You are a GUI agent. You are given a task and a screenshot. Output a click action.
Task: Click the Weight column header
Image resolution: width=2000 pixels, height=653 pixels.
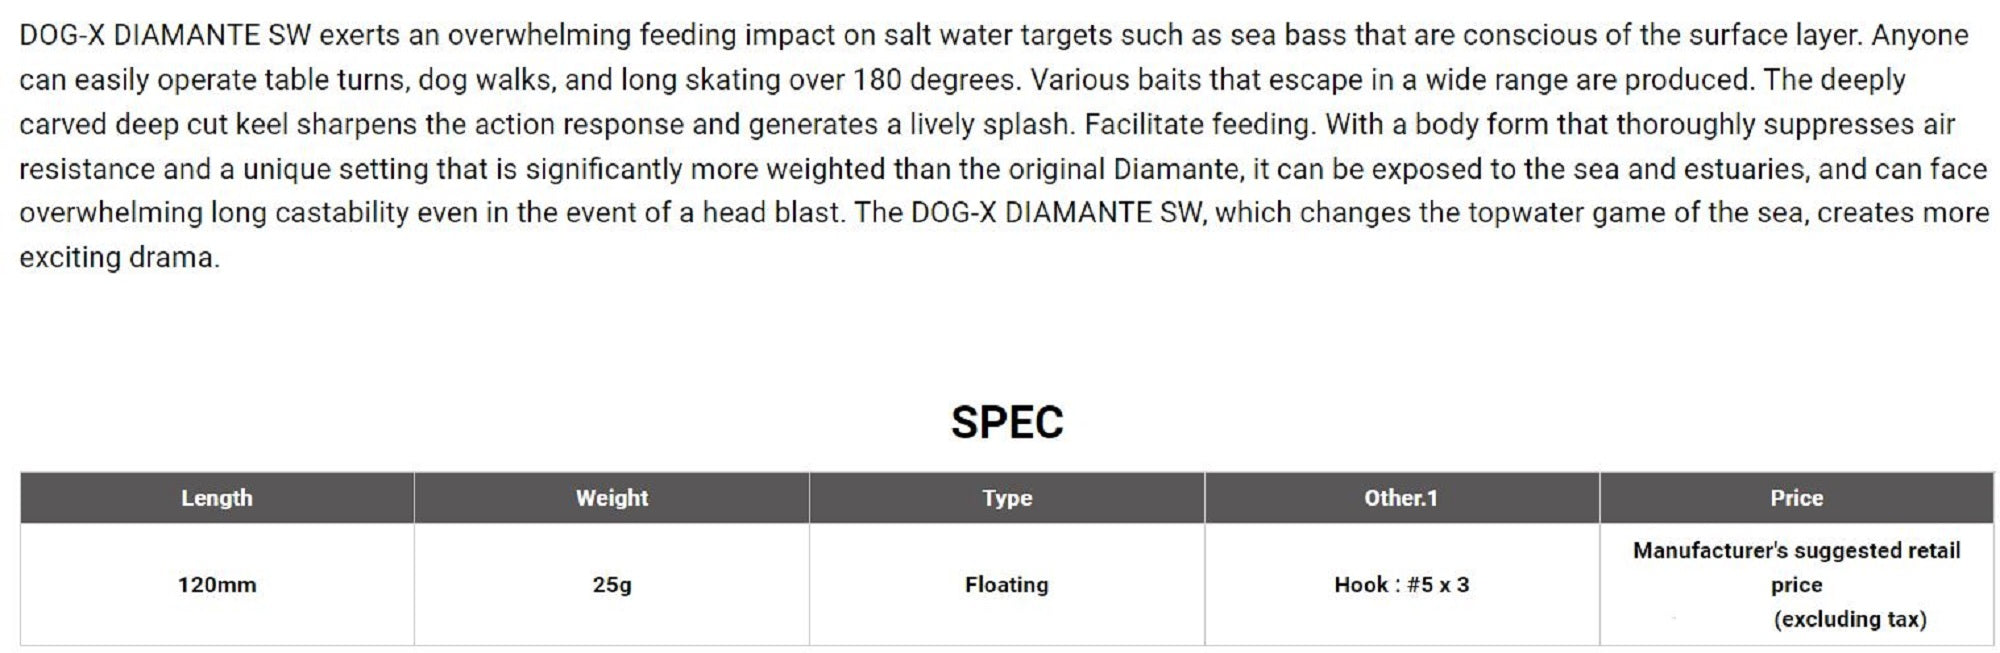611,498
